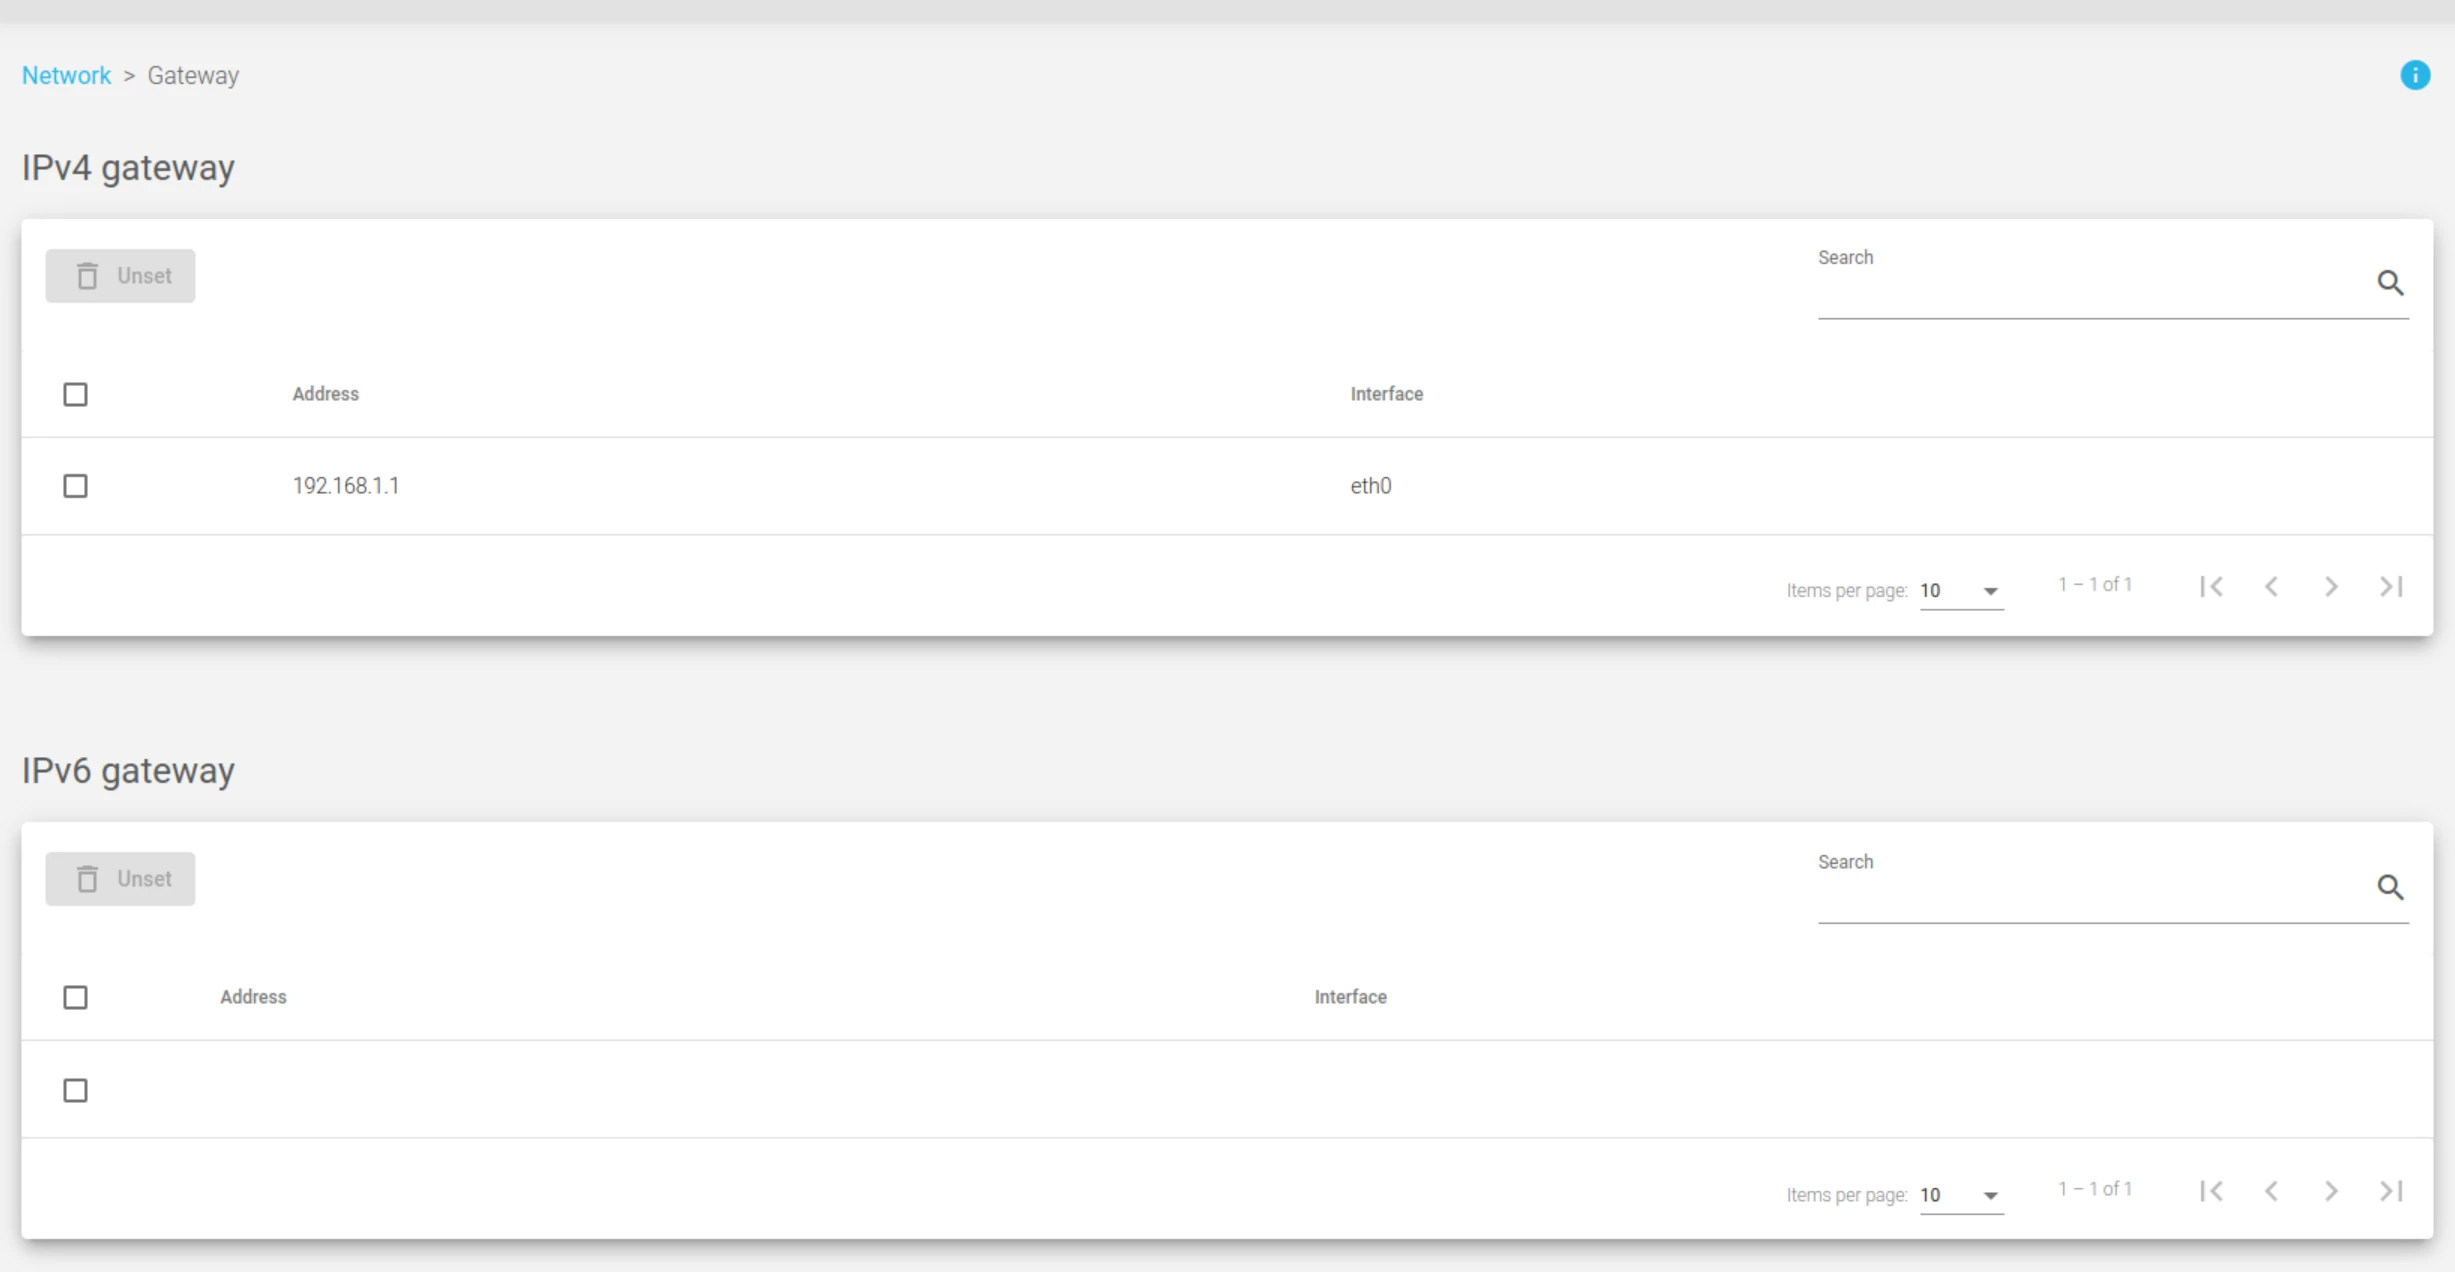
Task: Go to last page in IPv6 table
Action: coord(2391,1191)
